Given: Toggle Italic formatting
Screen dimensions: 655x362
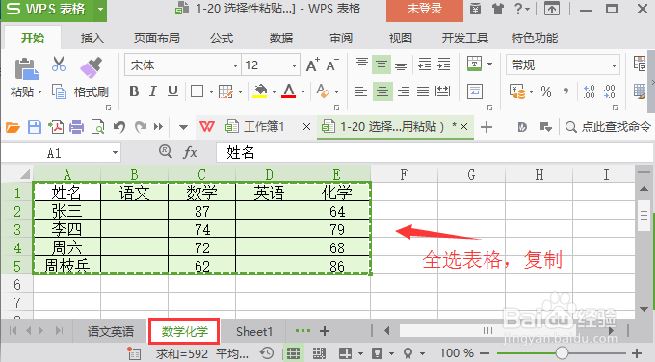Looking at the screenshot, I should 153,91.
